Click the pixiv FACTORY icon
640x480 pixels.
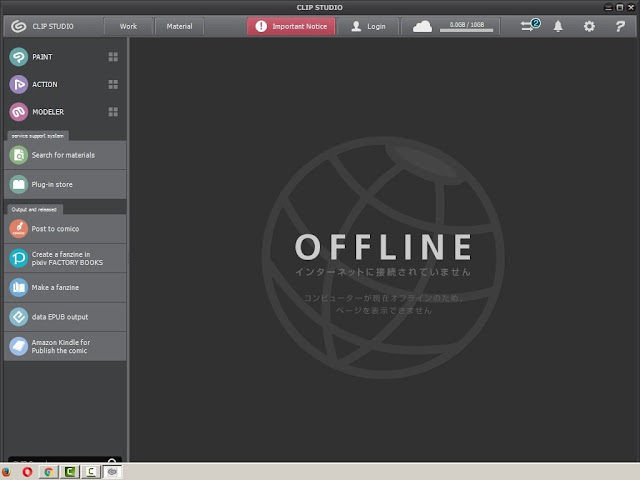(18, 258)
